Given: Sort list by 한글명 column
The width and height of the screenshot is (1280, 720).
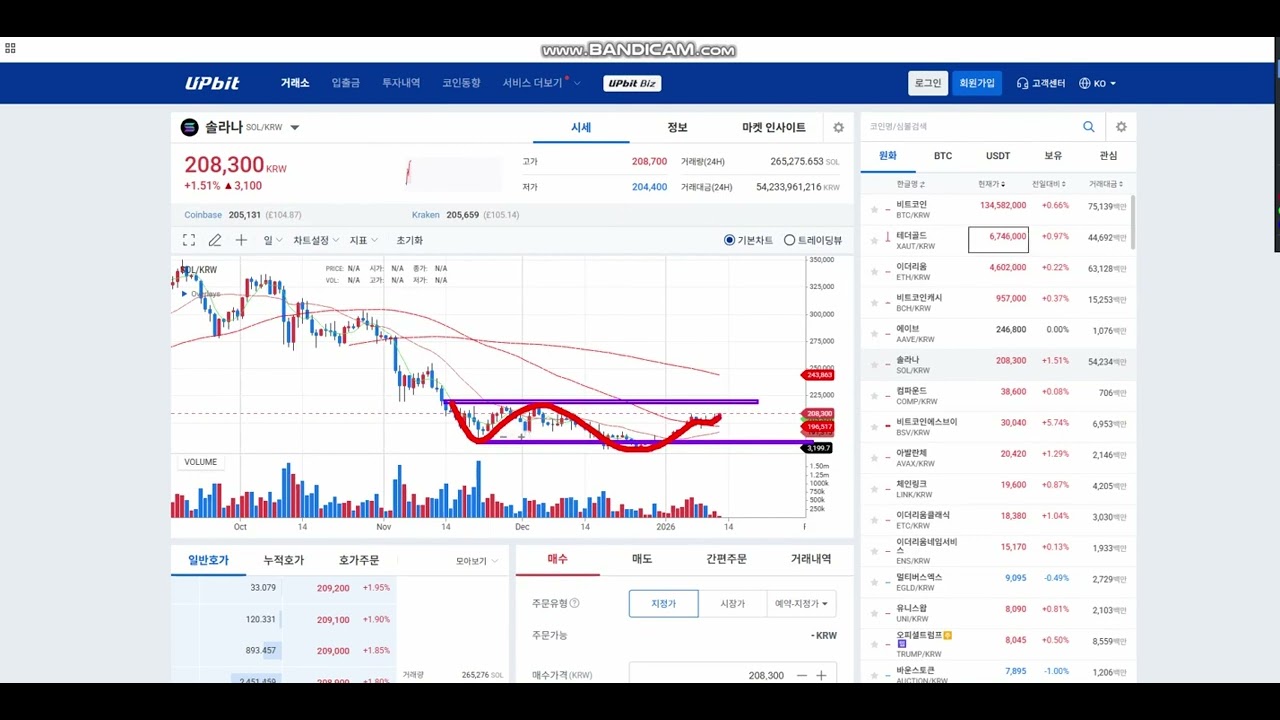Looking at the screenshot, I should [910, 184].
